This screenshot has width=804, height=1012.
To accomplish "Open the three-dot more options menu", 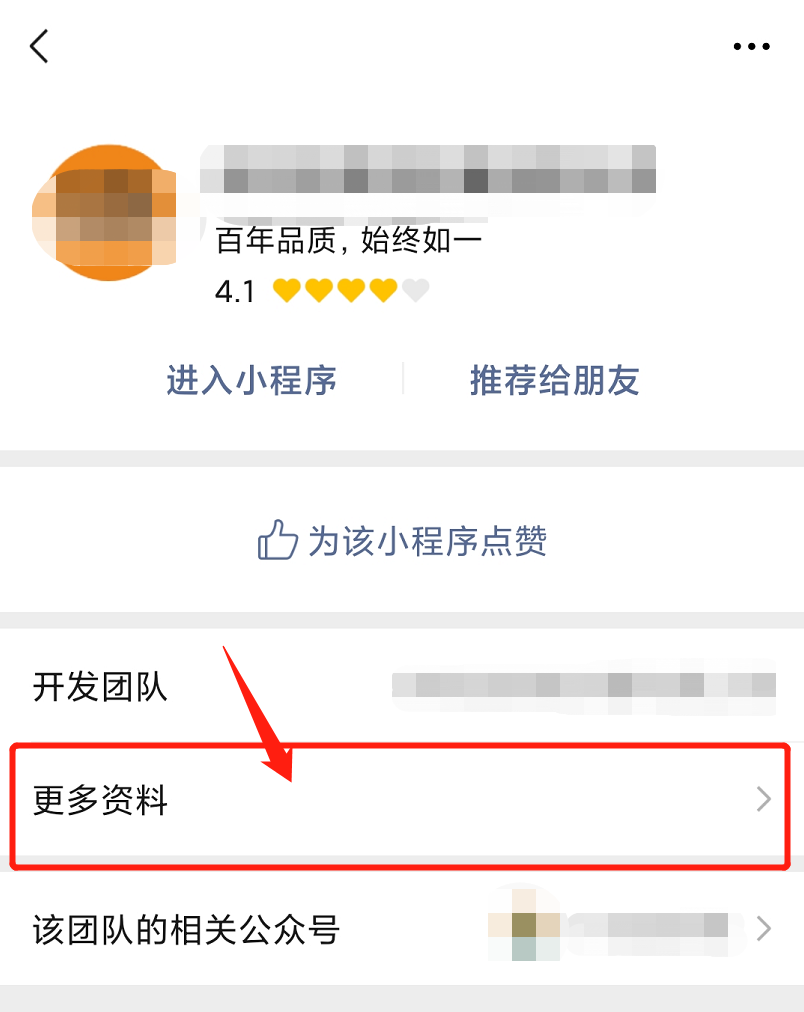I will 752,46.
